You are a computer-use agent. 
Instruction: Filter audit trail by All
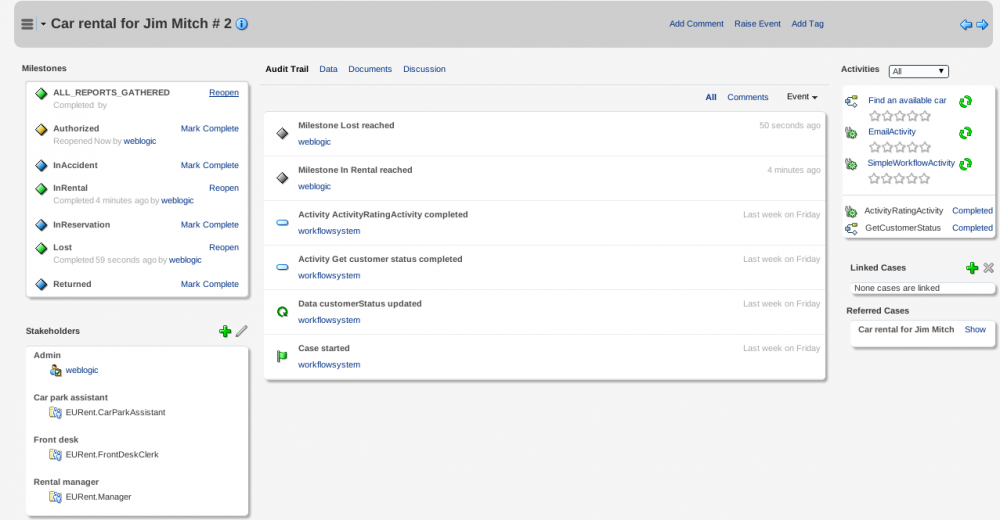711,97
